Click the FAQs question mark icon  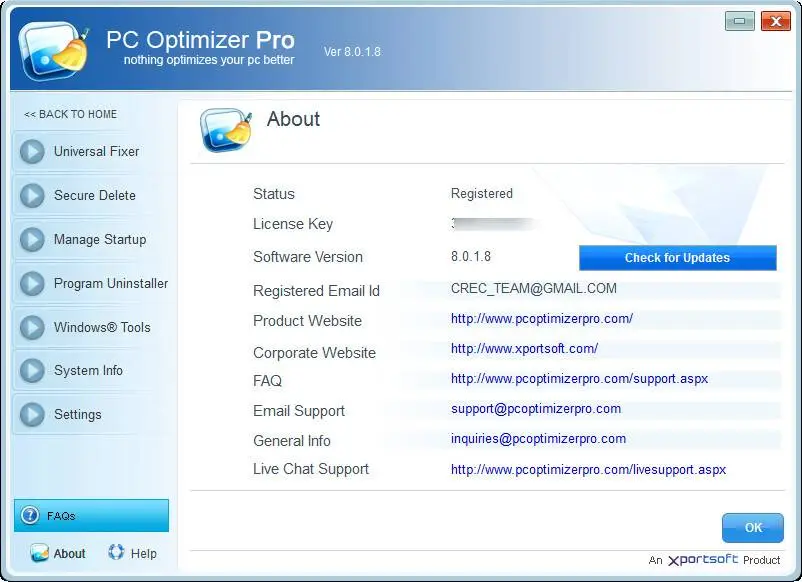tap(30, 515)
